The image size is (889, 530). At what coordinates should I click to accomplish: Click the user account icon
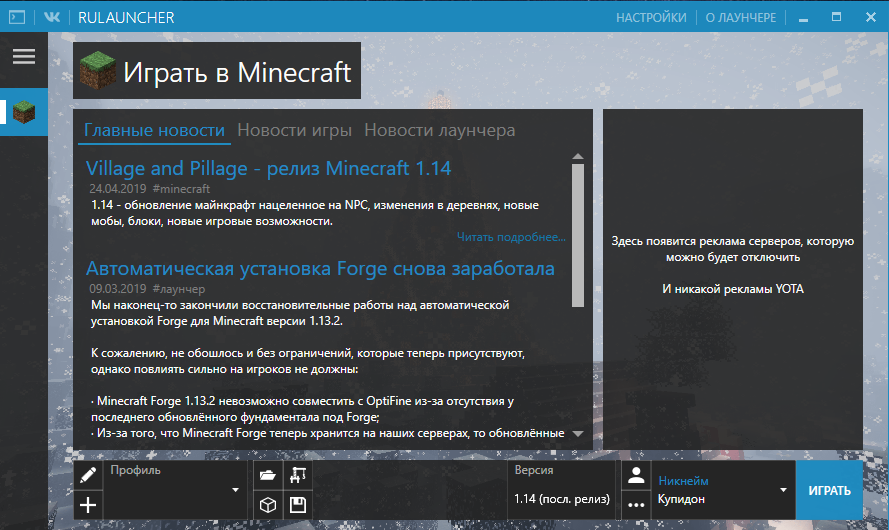pos(636,474)
